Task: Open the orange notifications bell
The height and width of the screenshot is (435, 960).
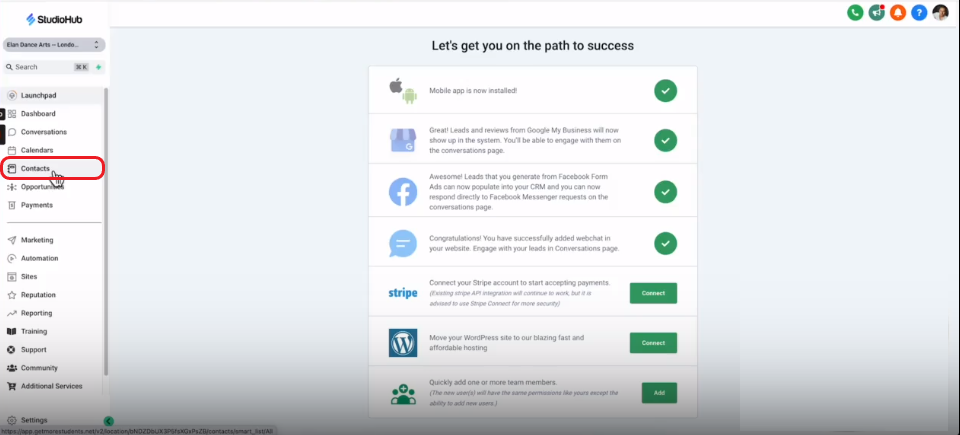Action: click(898, 12)
